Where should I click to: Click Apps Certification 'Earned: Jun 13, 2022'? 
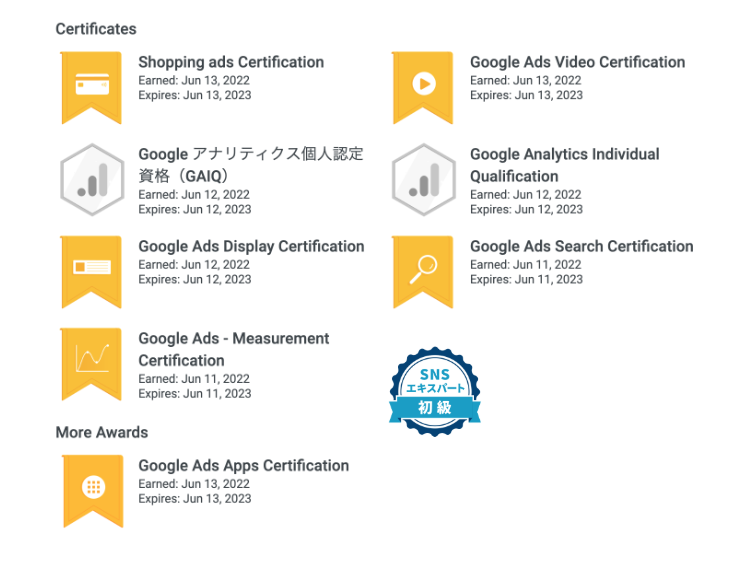coord(194,484)
